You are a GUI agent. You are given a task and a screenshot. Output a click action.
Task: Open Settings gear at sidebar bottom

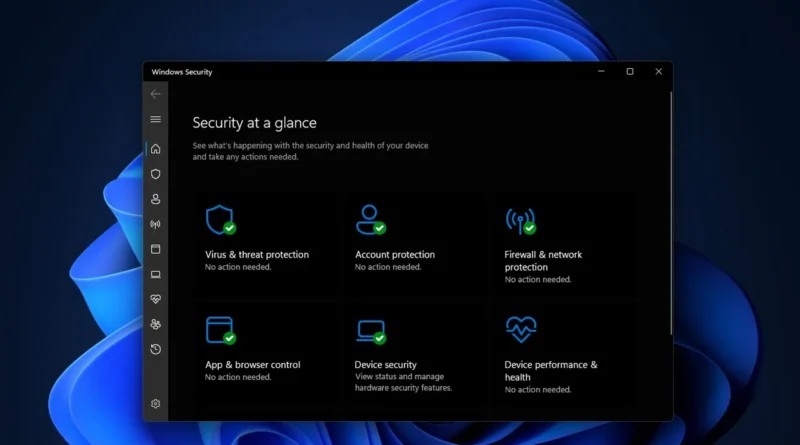pos(156,404)
